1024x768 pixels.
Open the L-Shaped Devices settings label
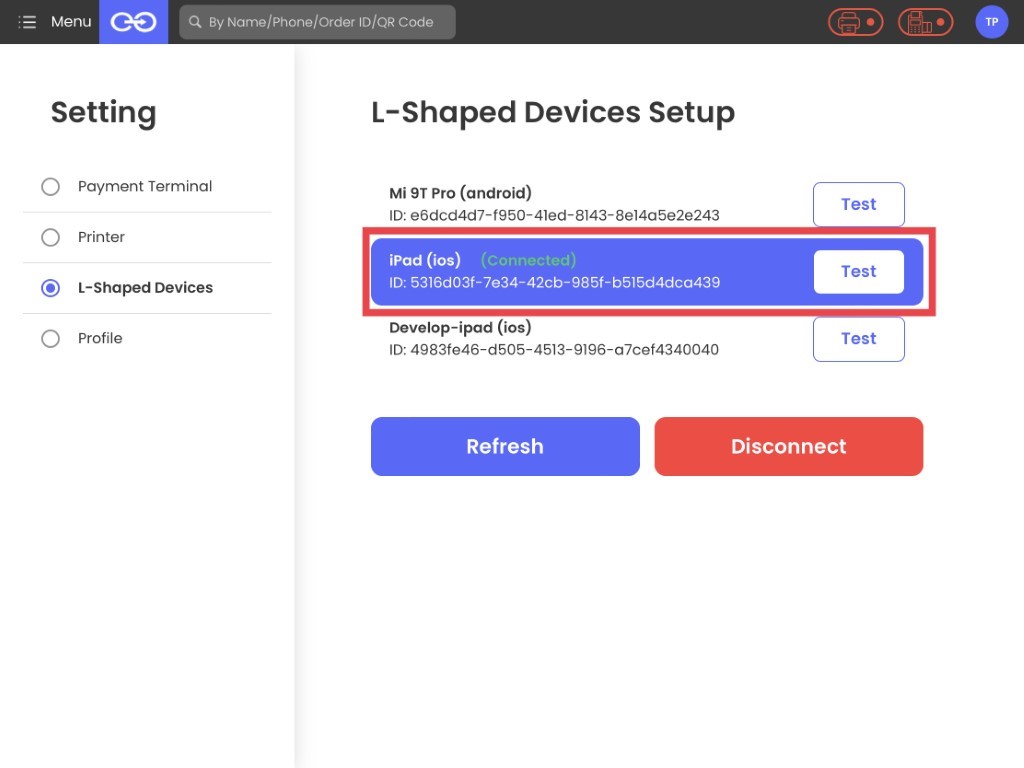[x=146, y=288]
